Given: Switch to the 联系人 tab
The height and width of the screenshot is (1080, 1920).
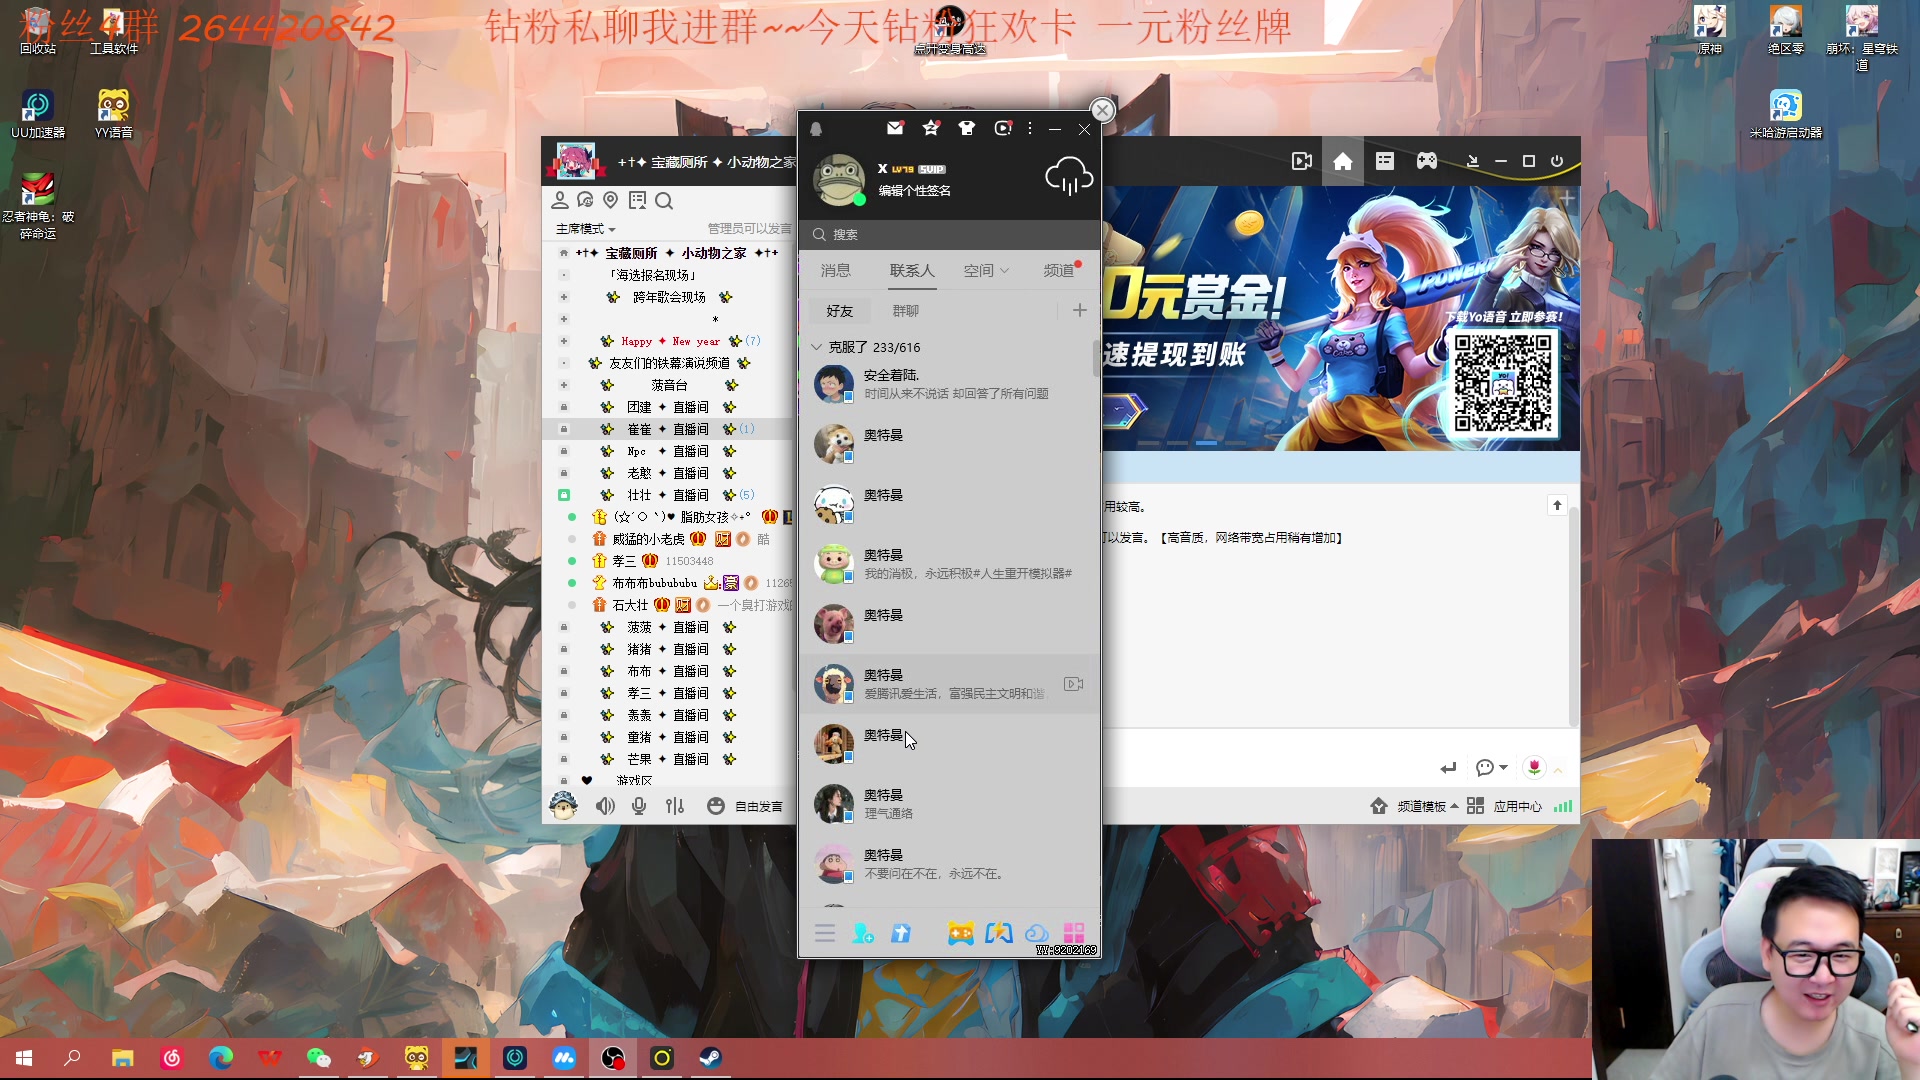Looking at the screenshot, I should tap(912, 271).
